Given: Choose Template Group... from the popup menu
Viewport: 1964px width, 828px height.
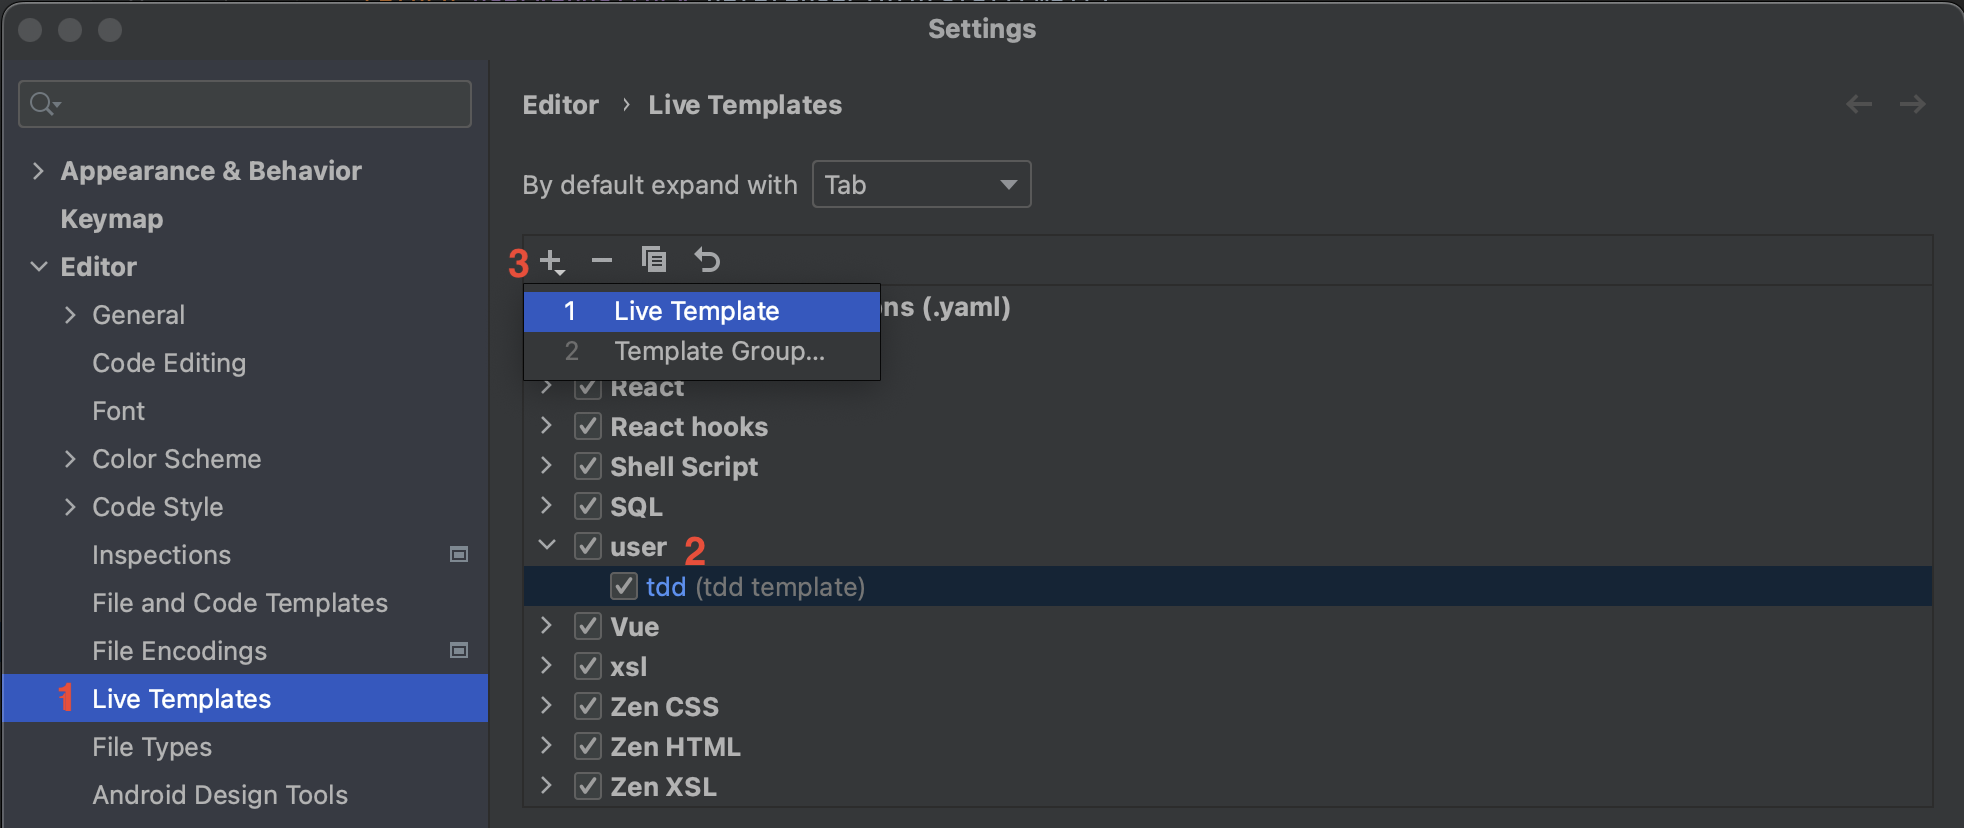Looking at the screenshot, I should pos(719,351).
